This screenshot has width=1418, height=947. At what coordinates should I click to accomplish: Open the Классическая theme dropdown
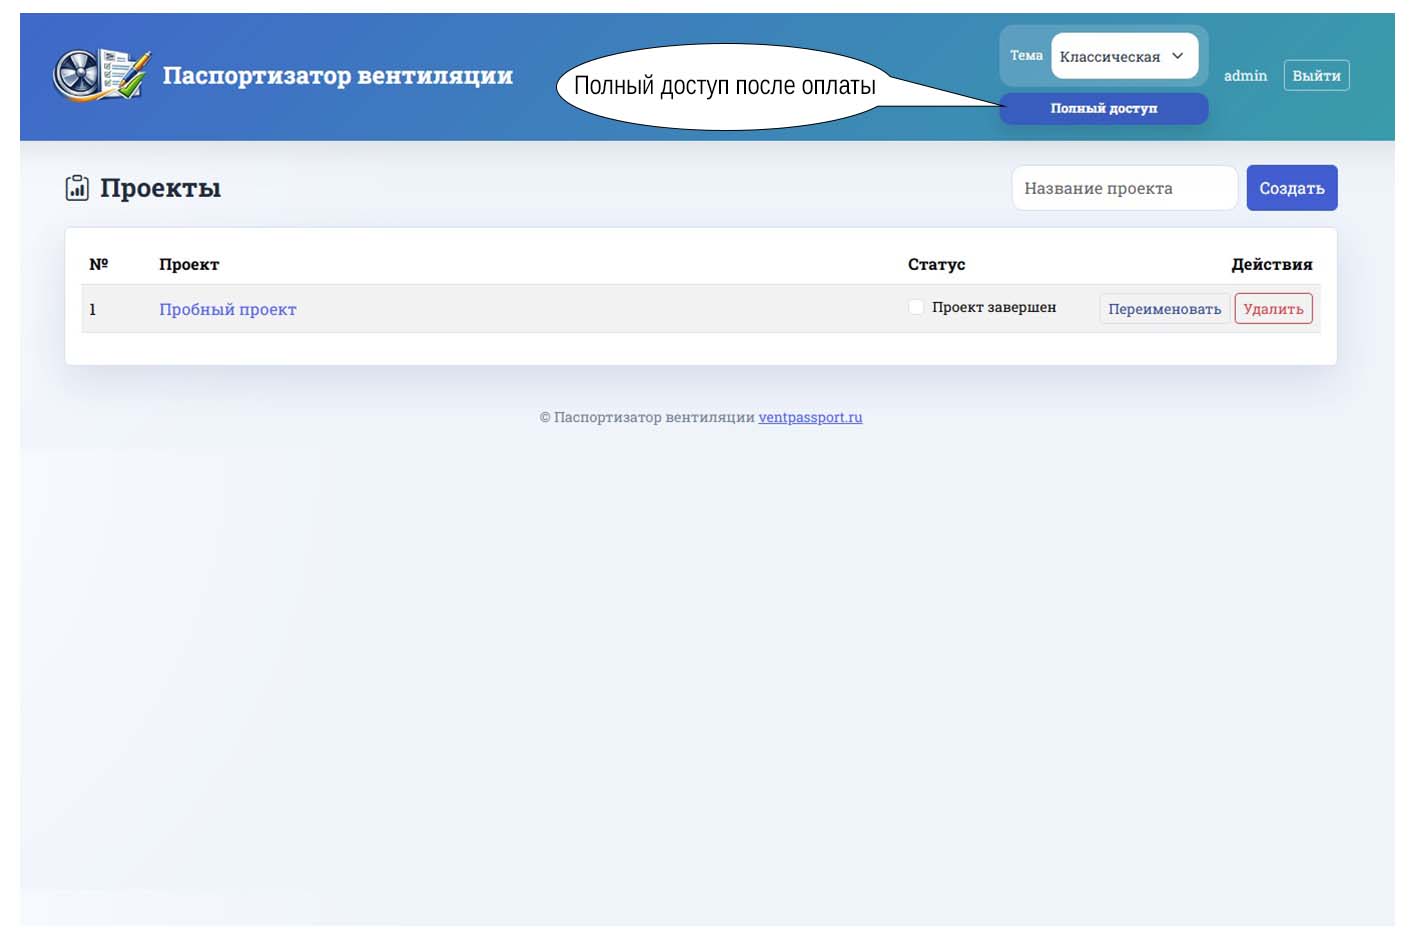pyautogui.click(x=1125, y=56)
